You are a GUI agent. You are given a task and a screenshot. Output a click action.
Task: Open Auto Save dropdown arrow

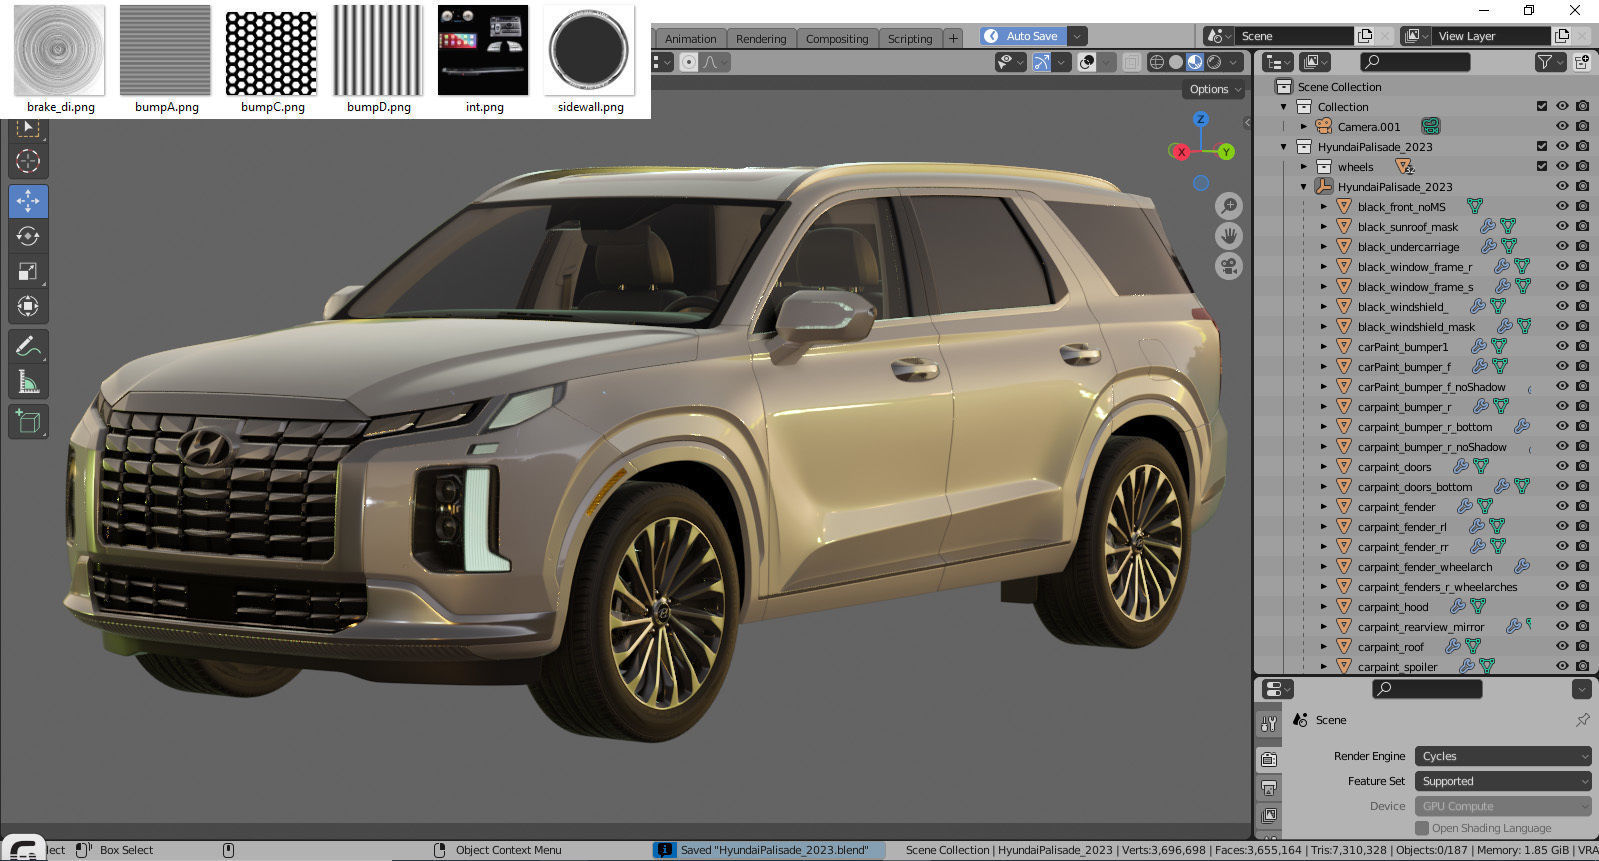1077,36
